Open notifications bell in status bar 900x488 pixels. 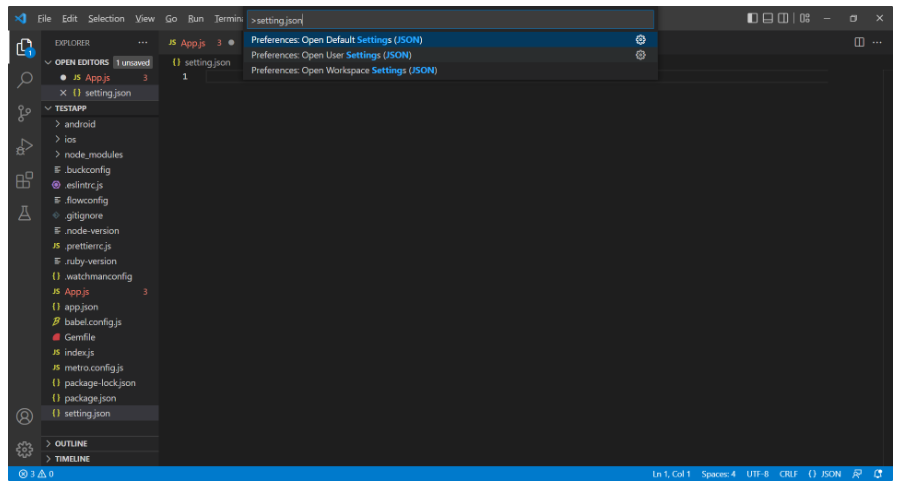(x=878, y=474)
